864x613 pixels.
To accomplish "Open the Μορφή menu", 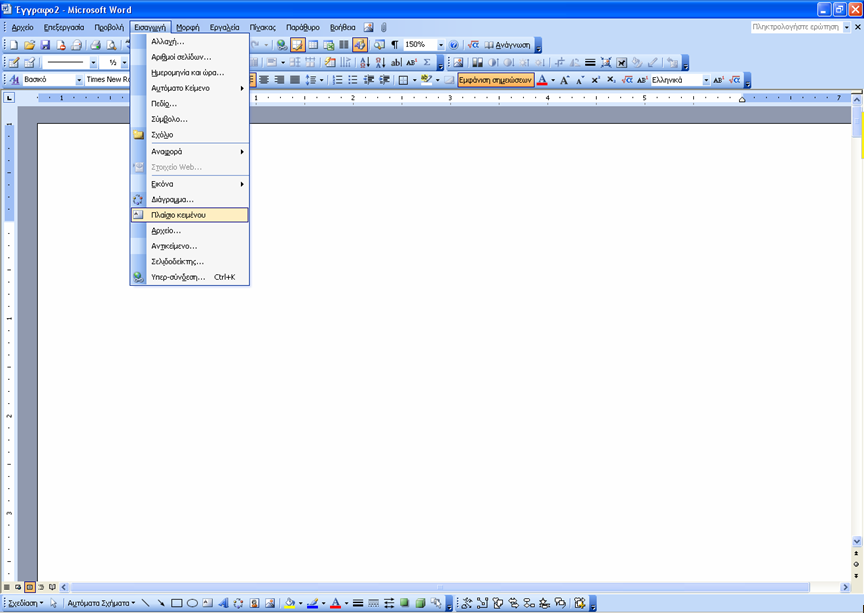I will tap(187, 27).
